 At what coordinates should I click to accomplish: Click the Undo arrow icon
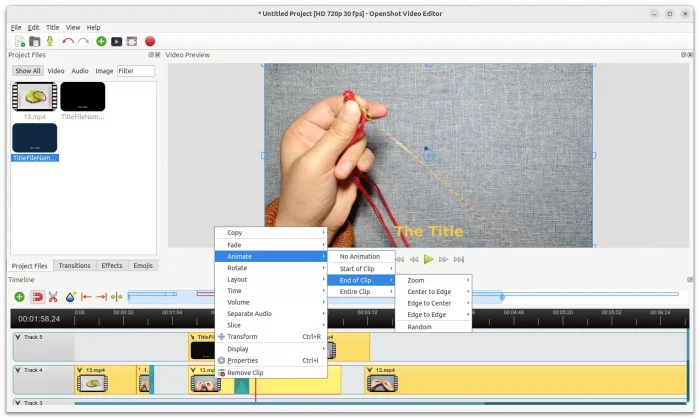tap(68, 41)
